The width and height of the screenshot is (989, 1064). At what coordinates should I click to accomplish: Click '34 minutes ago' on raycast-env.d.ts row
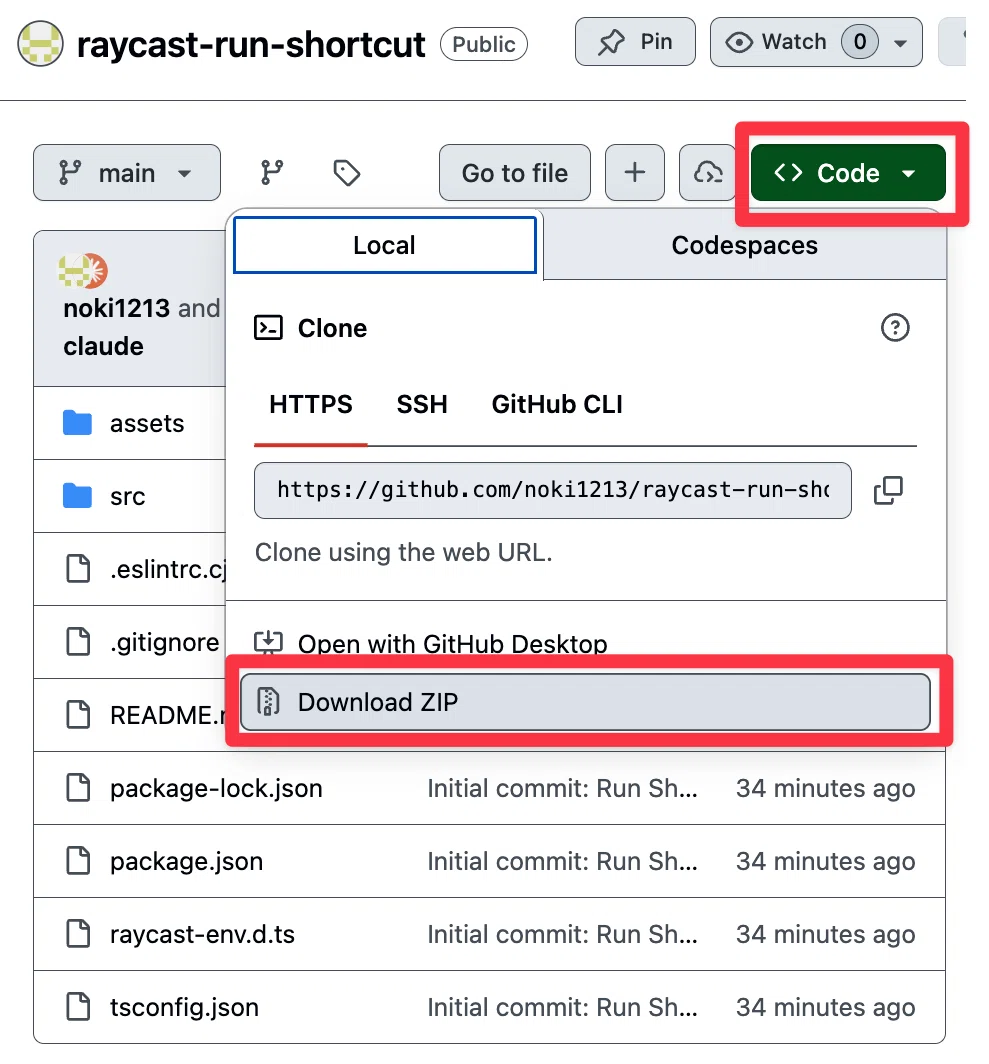[825, 934]
